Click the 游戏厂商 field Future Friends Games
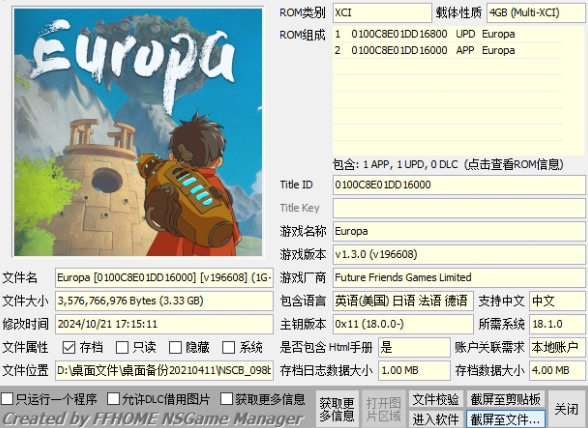Image resolution: width=588 pixels, height=428 pixels. [x=459, y=278]
